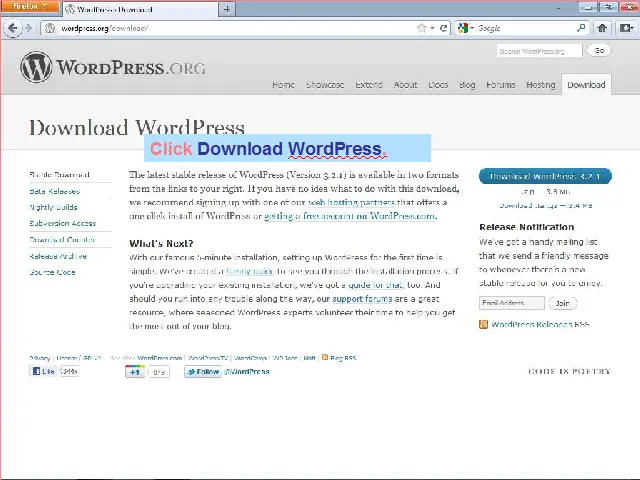Open the bookmarks toolbar button
The width and height of the screenshot is (640, 480).
click(627, 28)
